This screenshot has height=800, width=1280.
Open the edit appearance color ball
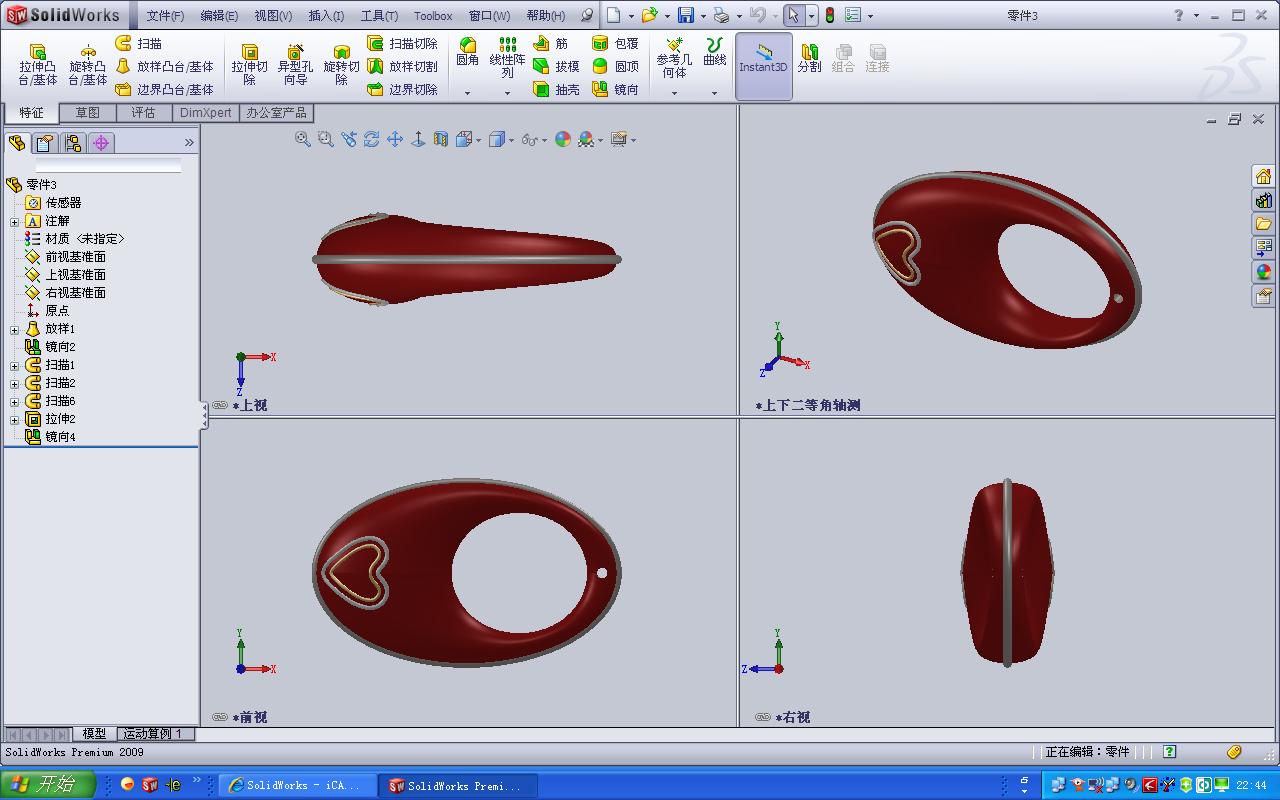(x=563, y=139)
